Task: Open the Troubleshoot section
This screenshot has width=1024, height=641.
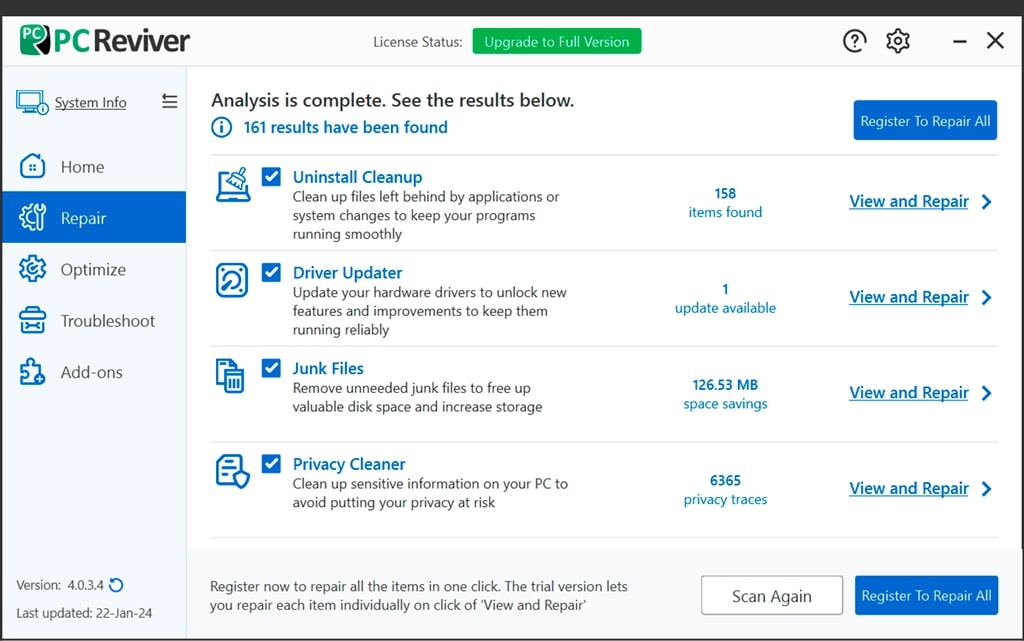Action: click(107, 321)
